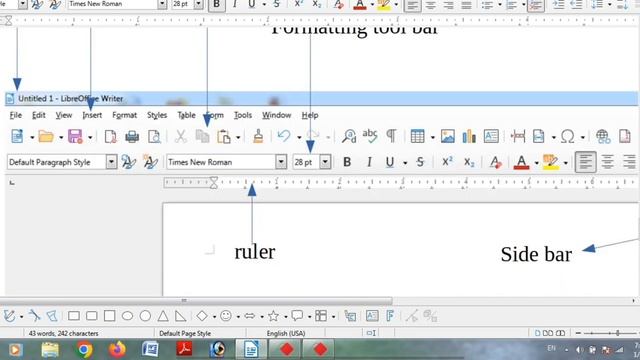Open the Insert menu in the pictured Writer window
This screenshot has height=360, width=640.
pyautogui.click(x=92, y=115)
